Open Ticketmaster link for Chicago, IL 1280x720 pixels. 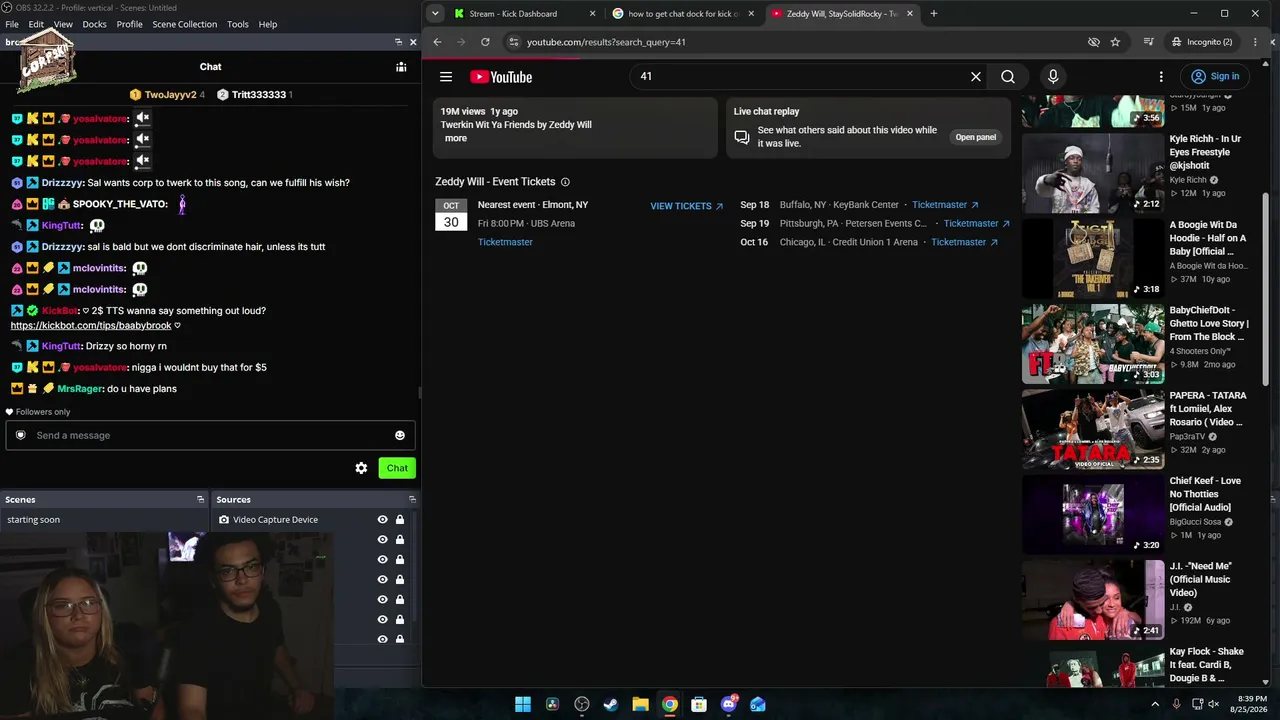pos(964,242)
